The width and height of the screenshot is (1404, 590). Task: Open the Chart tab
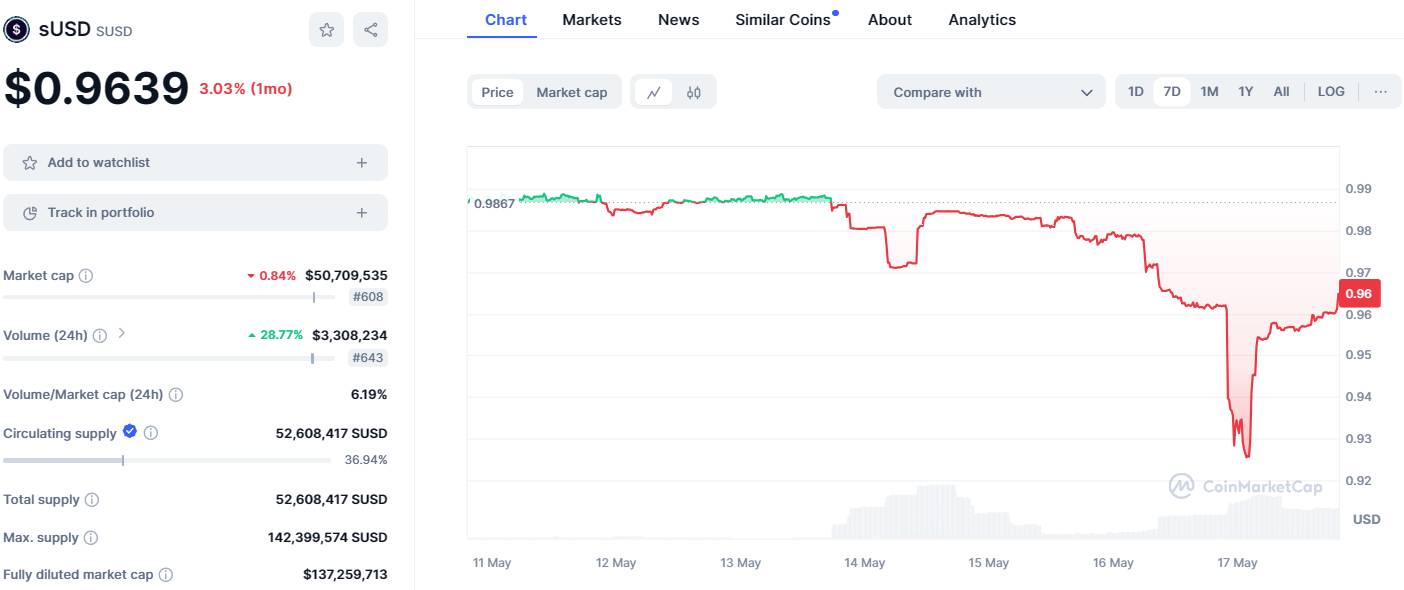tap(506, 19)
